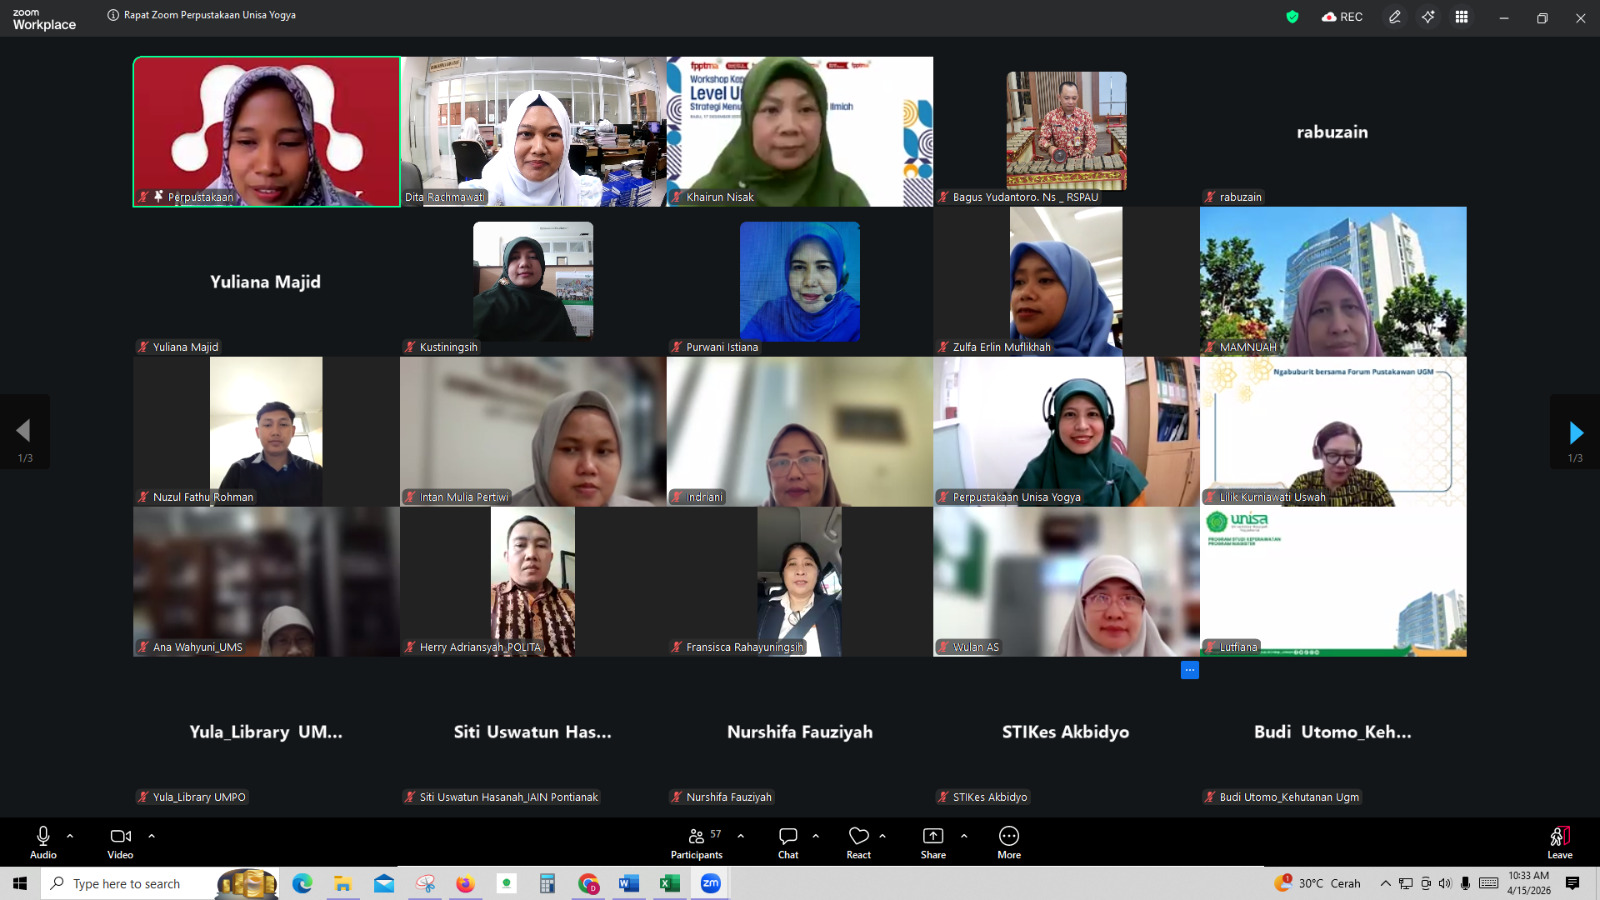Select the React heart icon
The image size is (1600, 900).
tap(858, 841)
